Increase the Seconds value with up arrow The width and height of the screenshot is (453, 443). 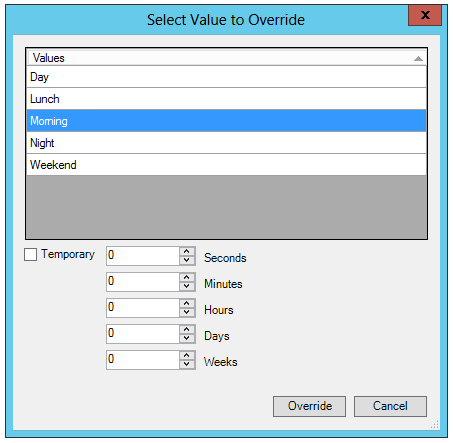coord(187,252)
